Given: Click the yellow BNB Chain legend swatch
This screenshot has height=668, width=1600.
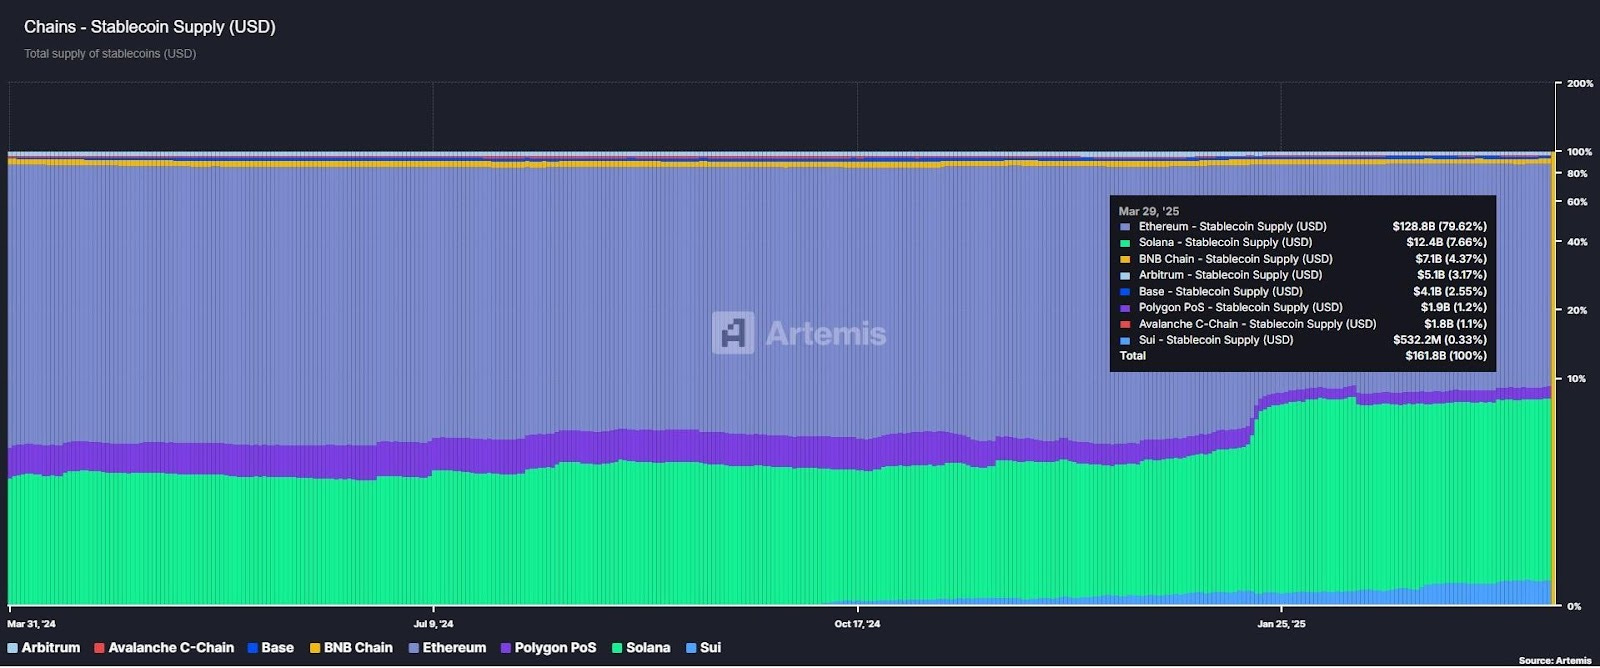Looking at the screenshot, I should coord(314,648).
